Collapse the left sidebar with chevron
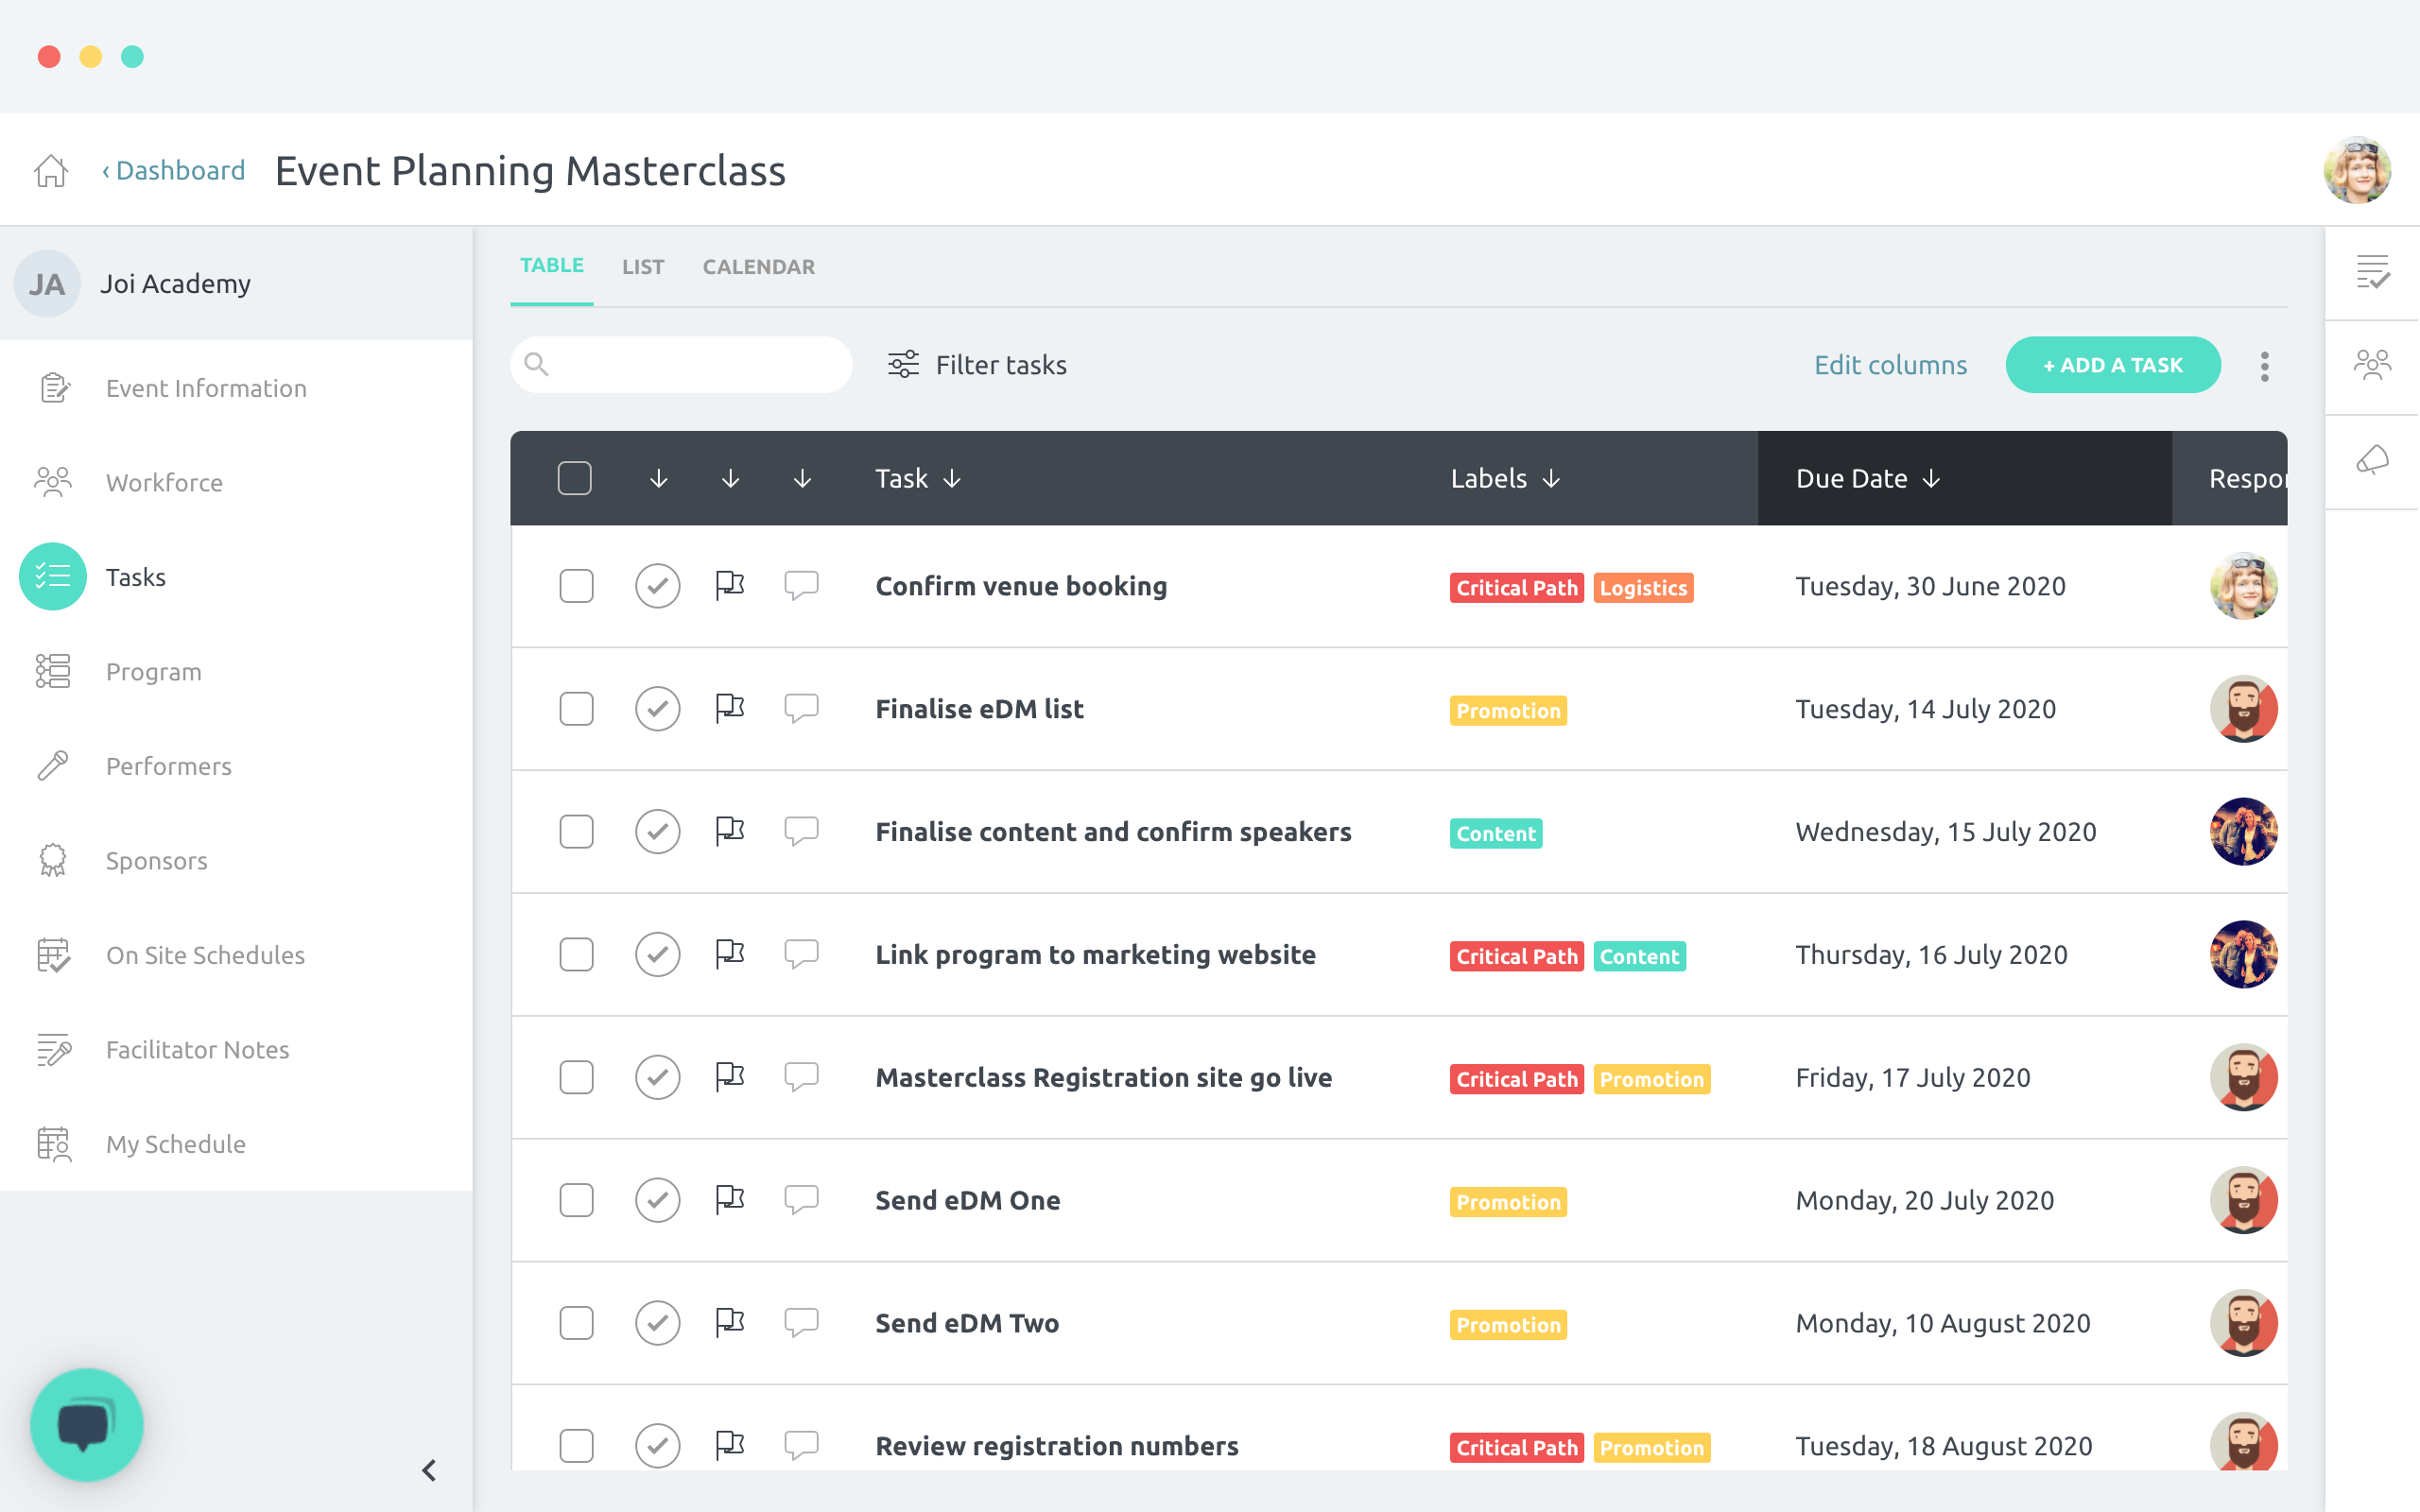Screen dimensions: 2420x1512 429,1470
